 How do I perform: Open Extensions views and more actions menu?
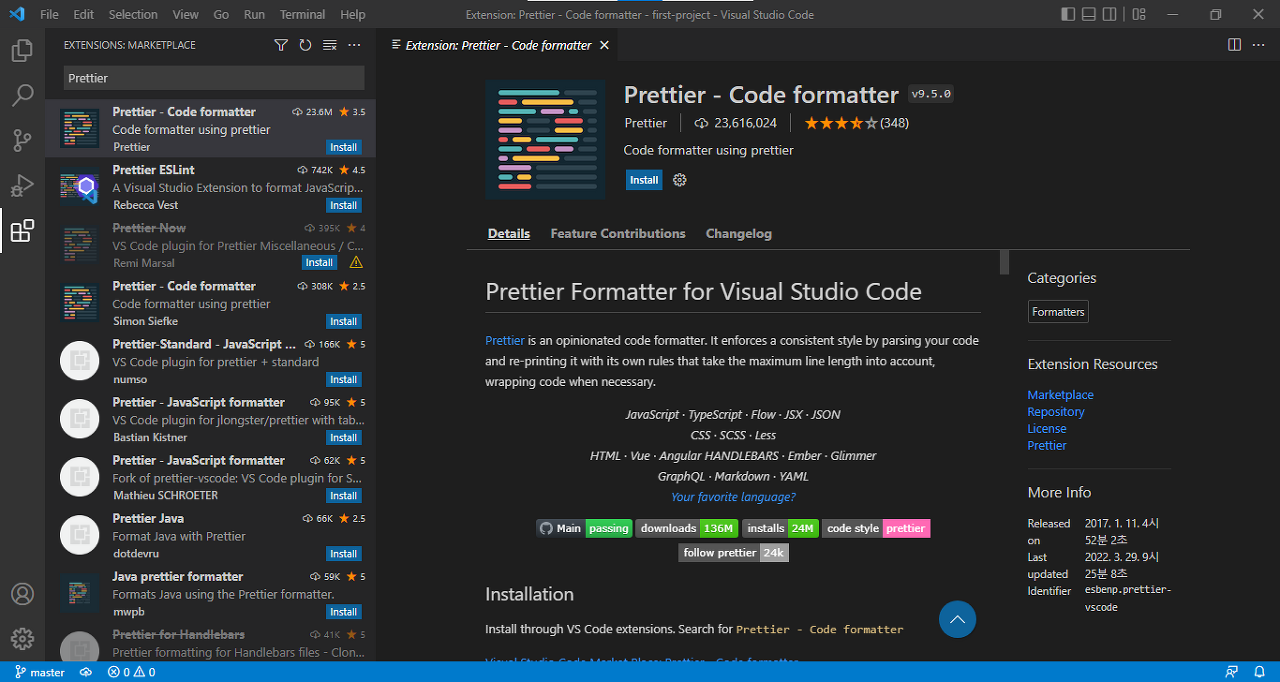tap(354, 45)
